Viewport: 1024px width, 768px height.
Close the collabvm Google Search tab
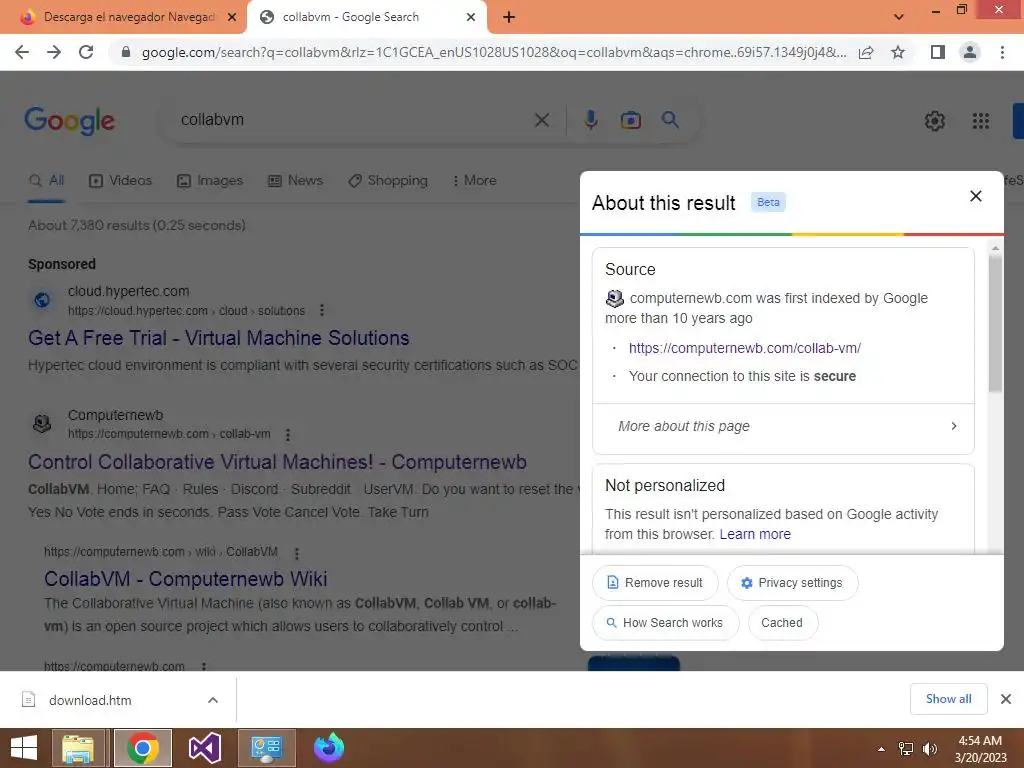pyautogui.click(x=471, y=17)
